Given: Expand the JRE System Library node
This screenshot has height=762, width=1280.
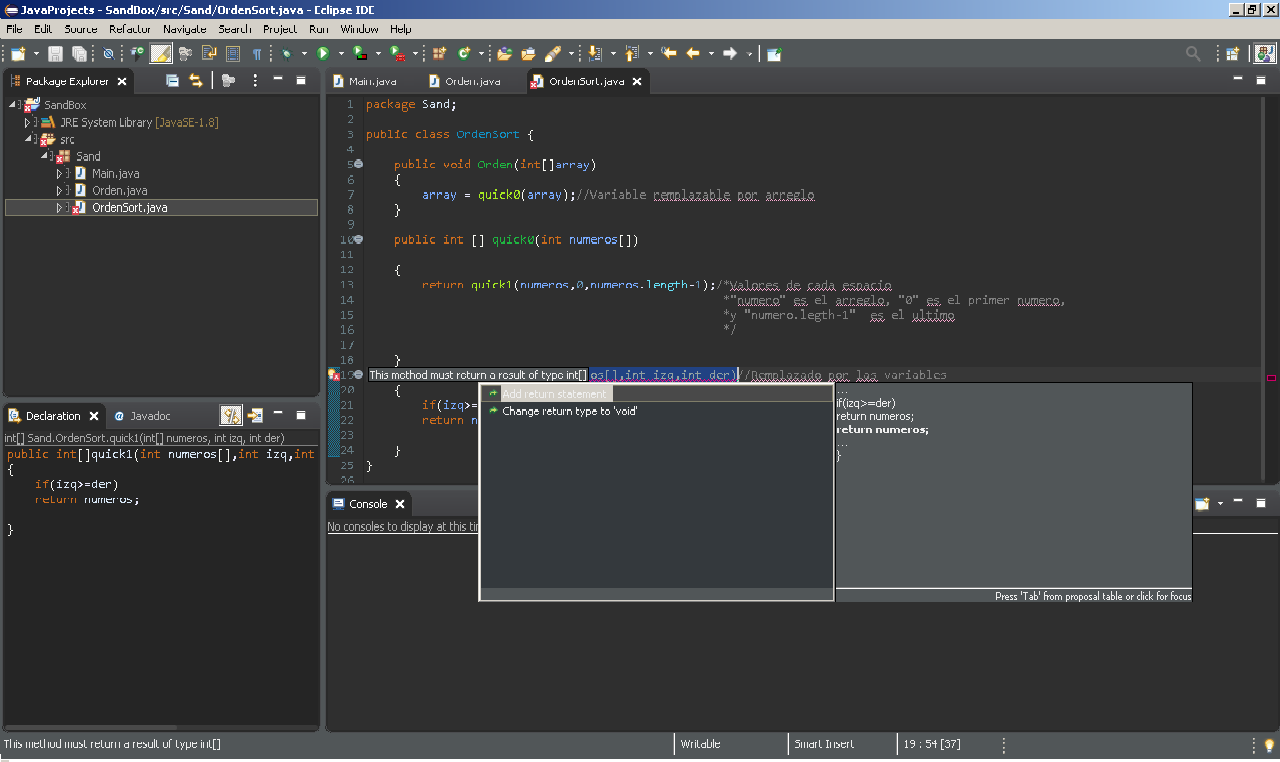Looking at the screenshot, I should pos(28,122).
